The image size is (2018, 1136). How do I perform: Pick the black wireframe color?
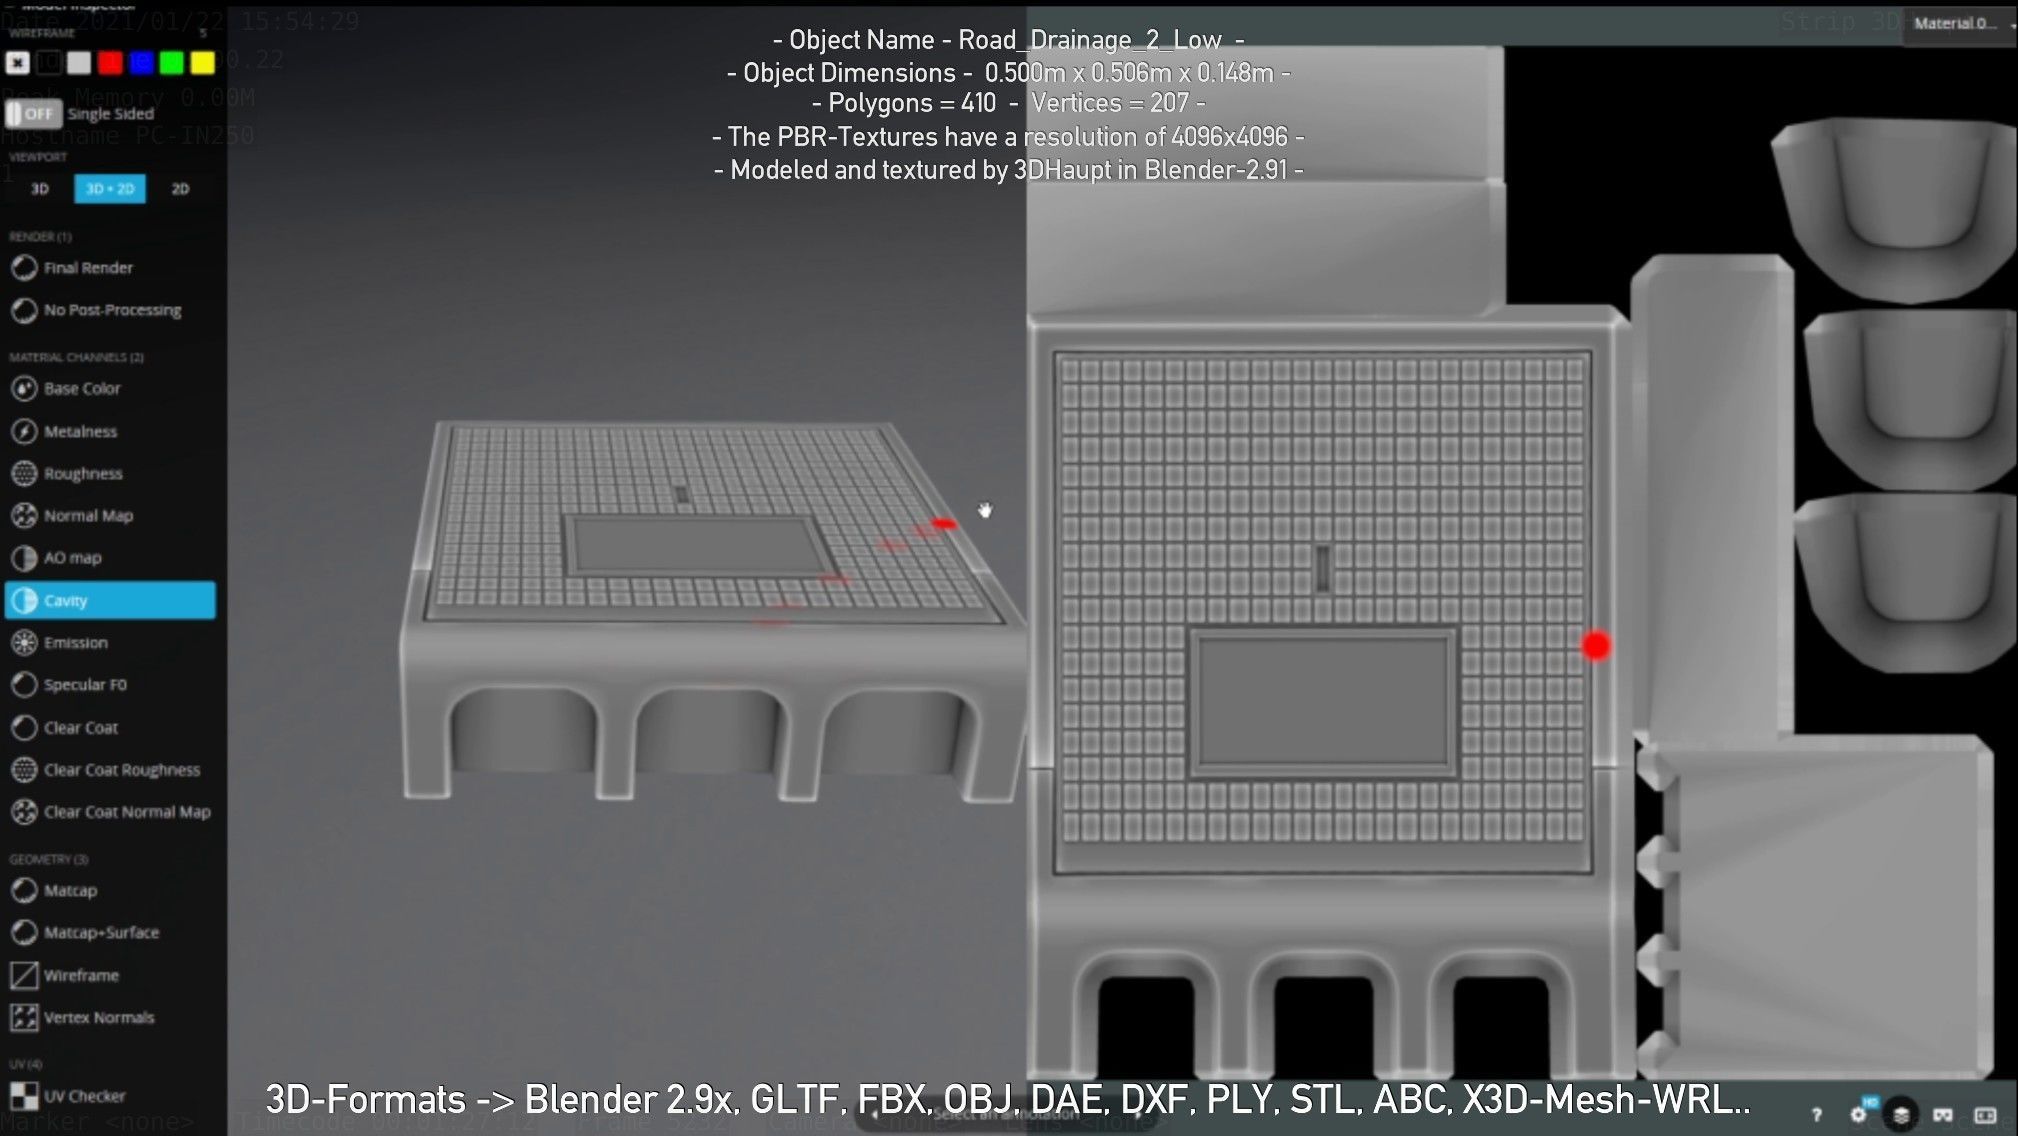click(x=49, y=63)
